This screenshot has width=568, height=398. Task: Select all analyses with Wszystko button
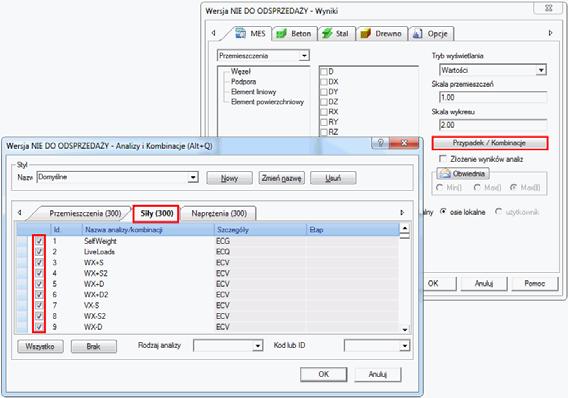[x=40, y=346]
